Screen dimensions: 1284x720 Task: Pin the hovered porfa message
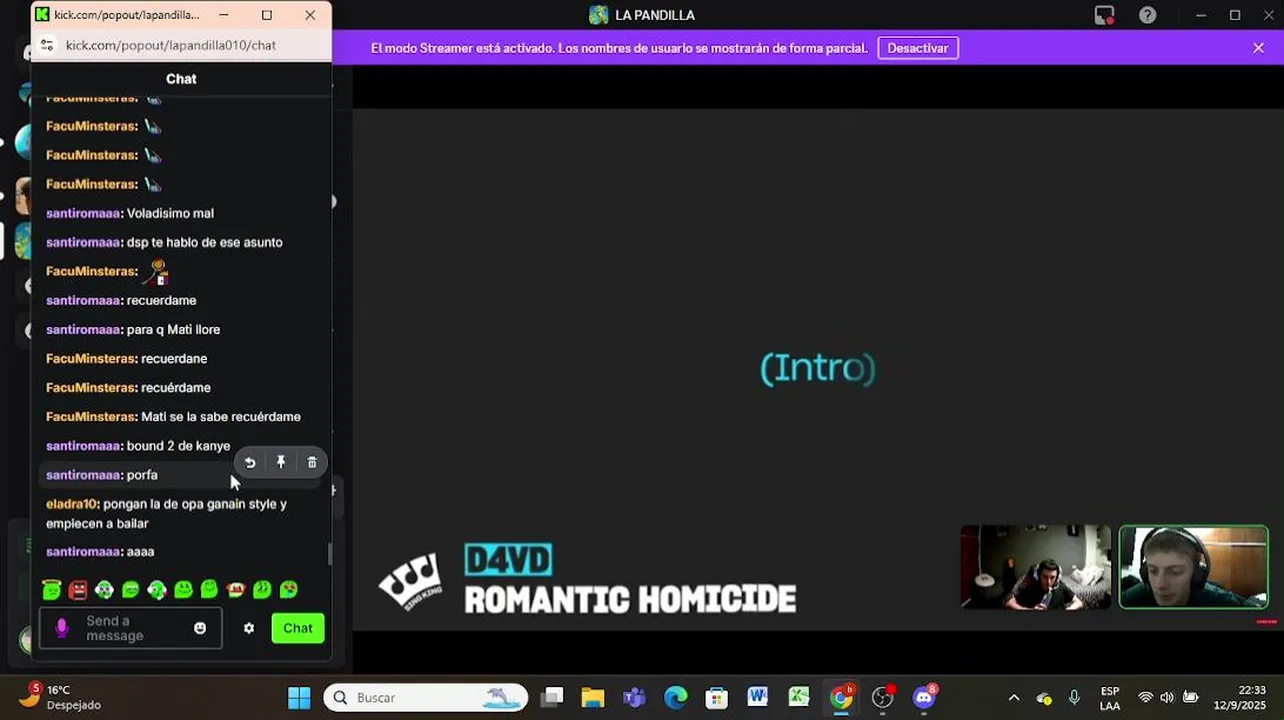pyautogui.click(x=281, y=462)
